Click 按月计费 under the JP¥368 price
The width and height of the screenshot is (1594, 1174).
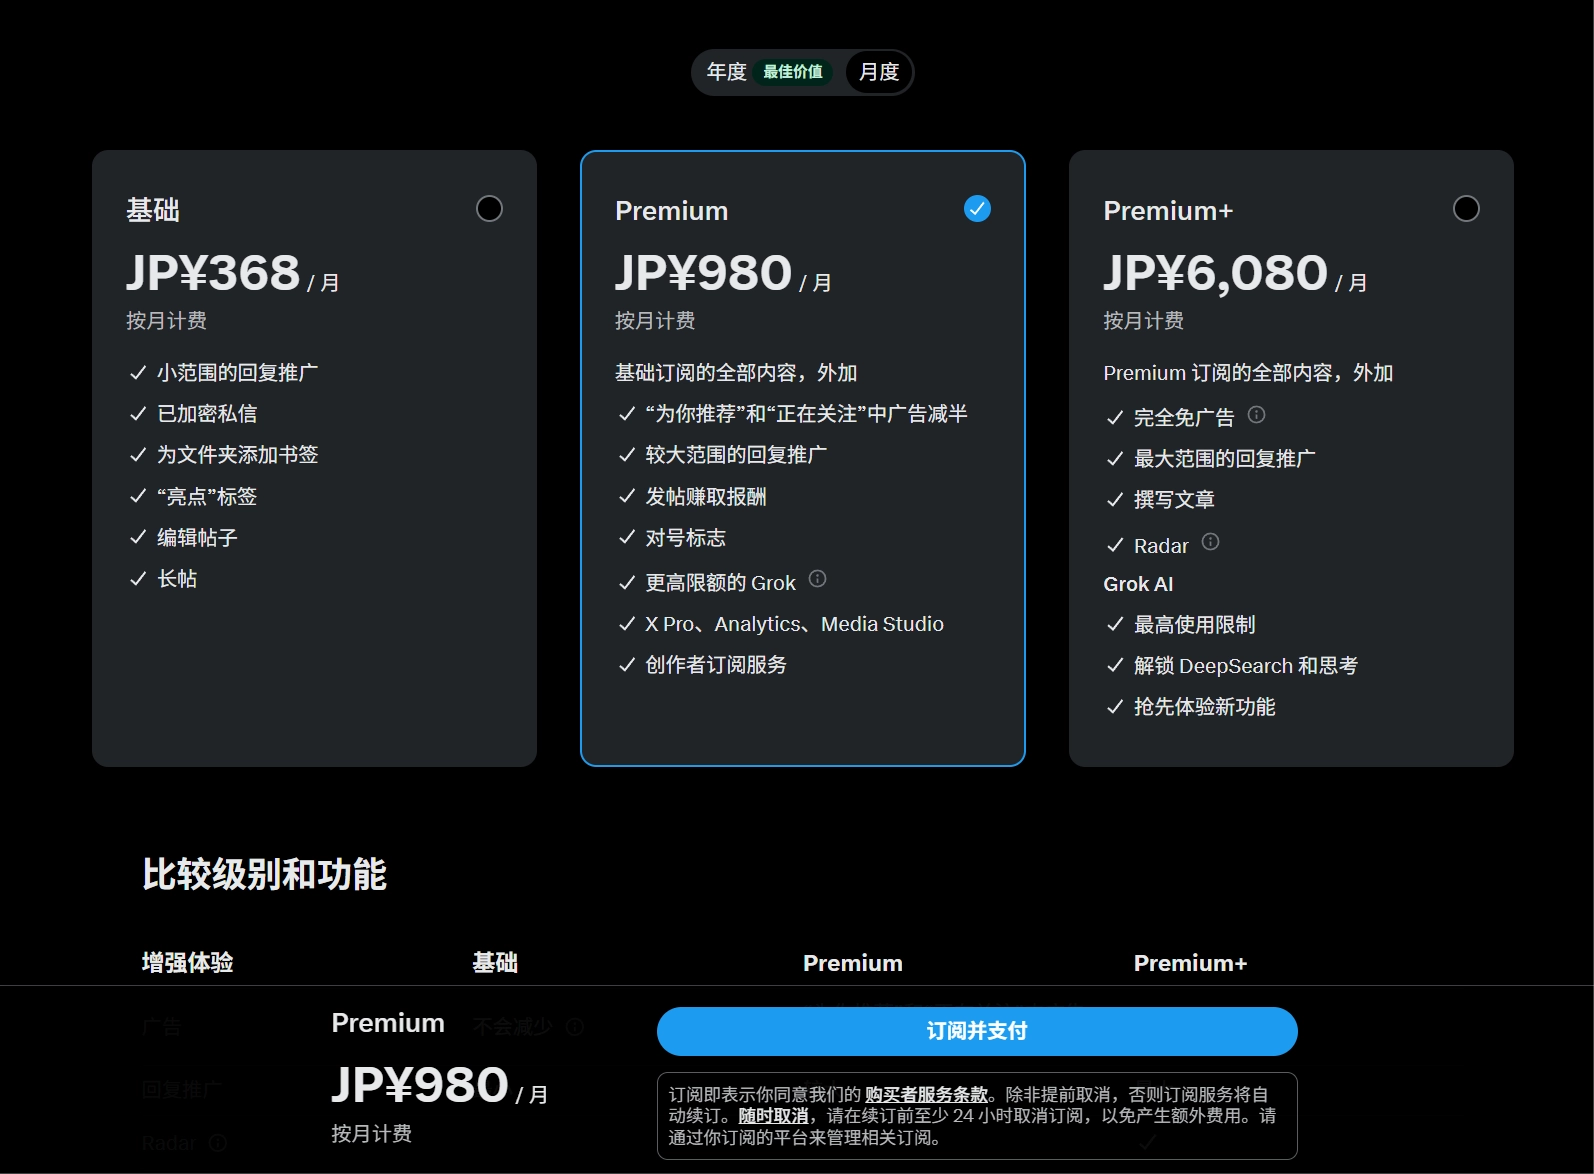[x=166, y=321]
